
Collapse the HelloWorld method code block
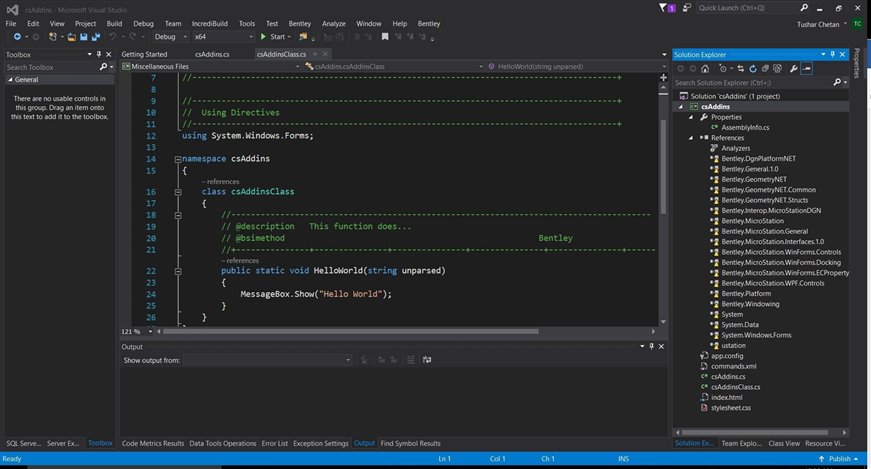click(178, 271)
